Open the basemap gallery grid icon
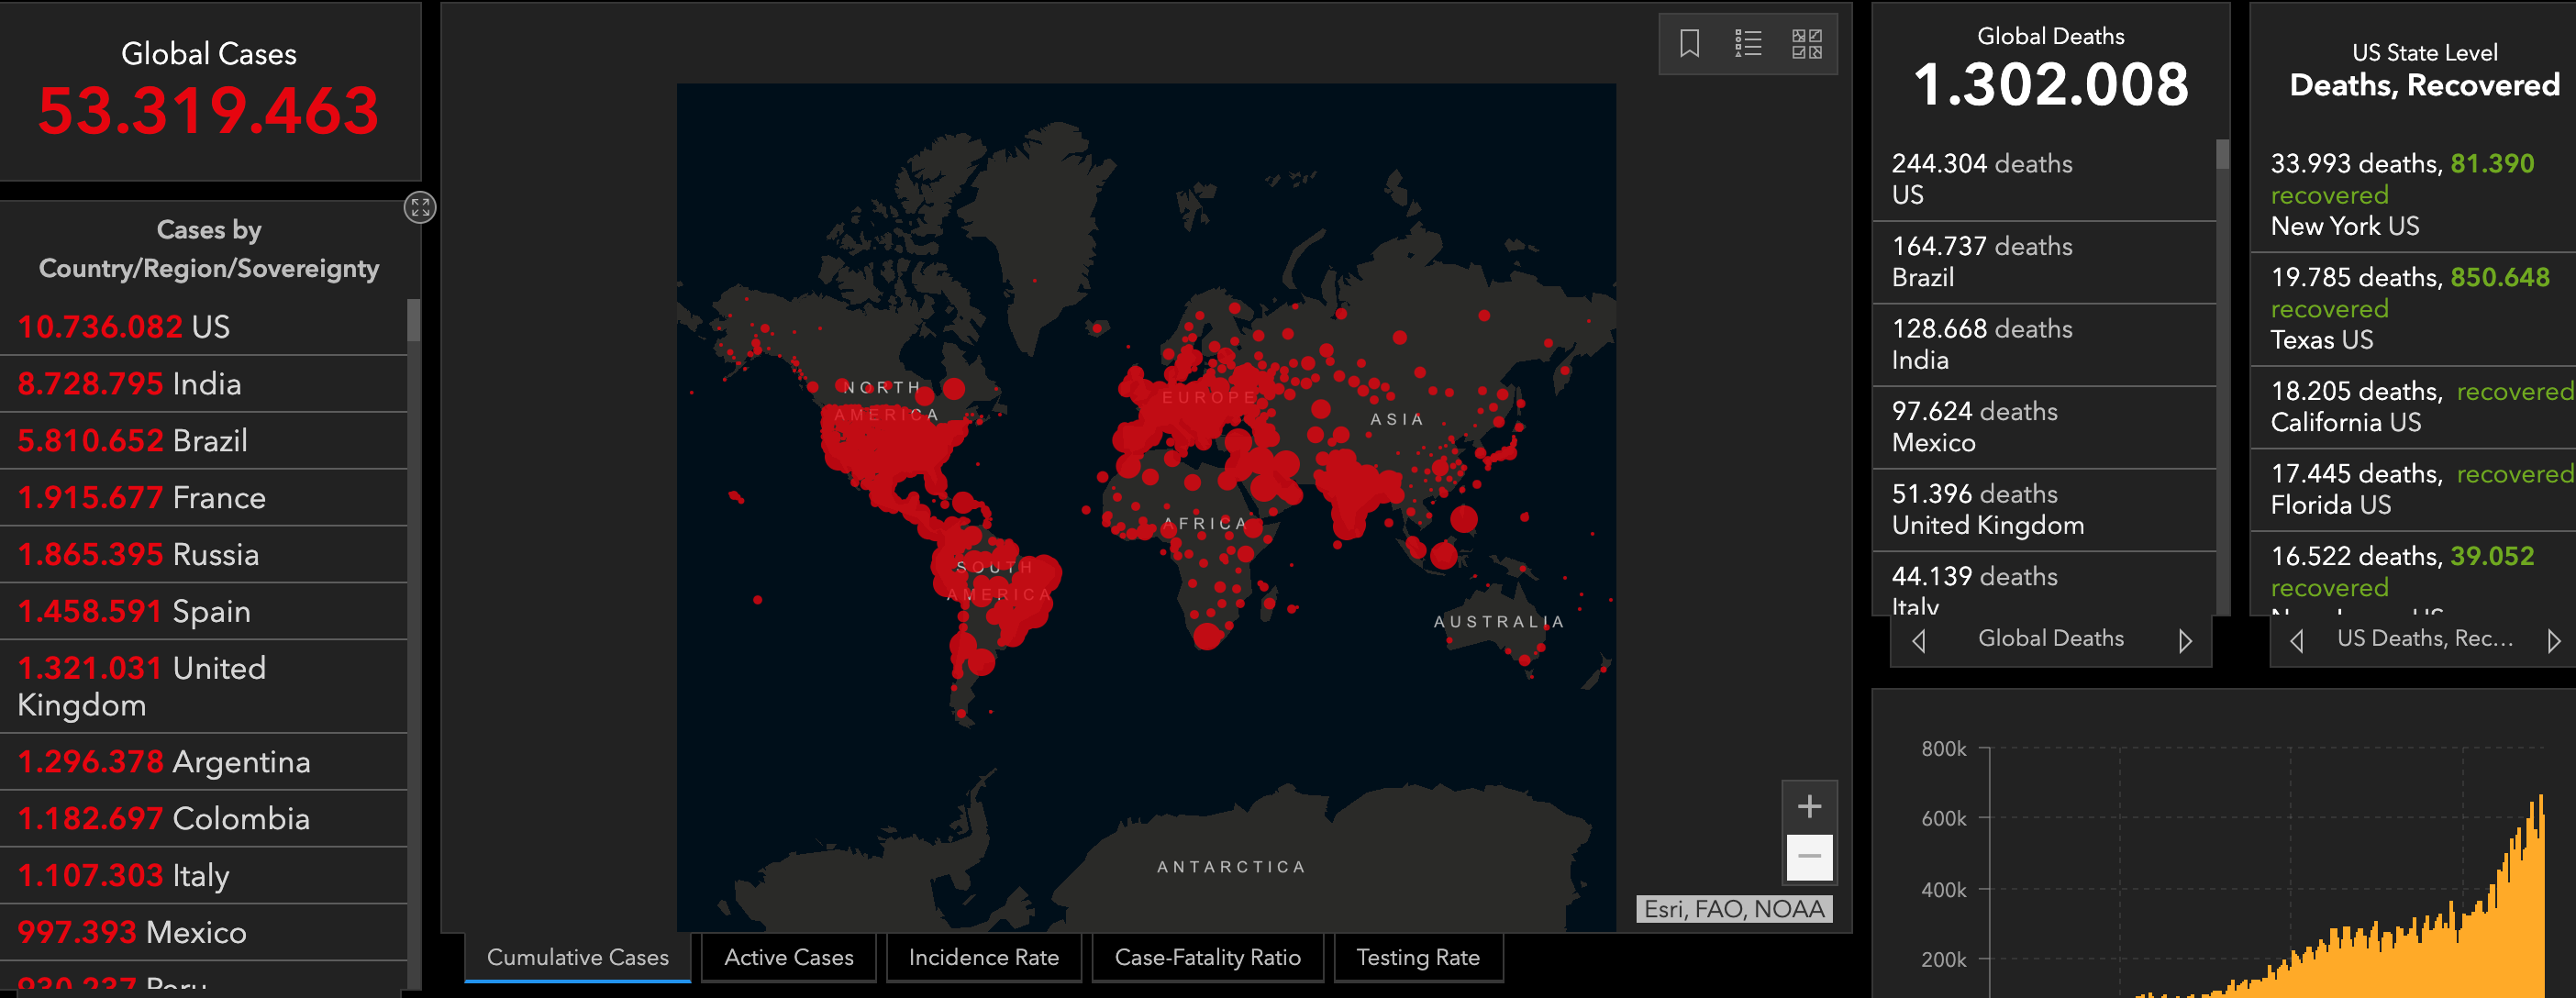The image size is (2576, 998). 1806,44
